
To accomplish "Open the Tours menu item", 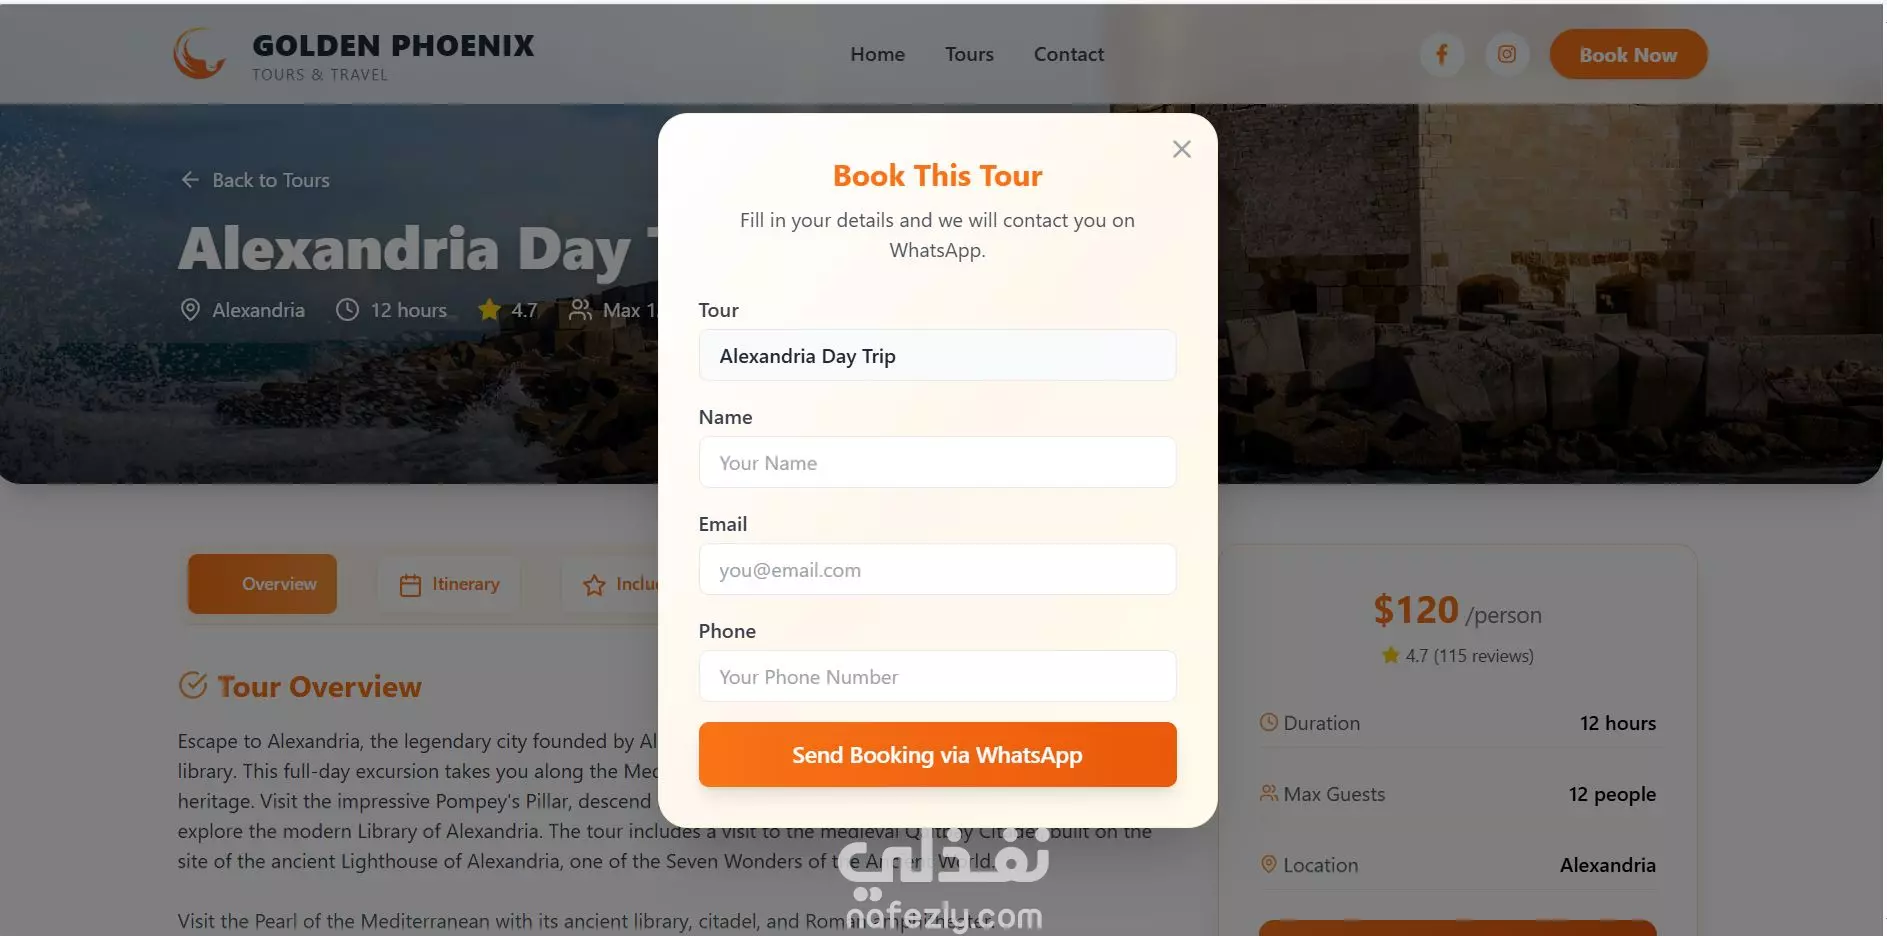I will coord(969,54).
